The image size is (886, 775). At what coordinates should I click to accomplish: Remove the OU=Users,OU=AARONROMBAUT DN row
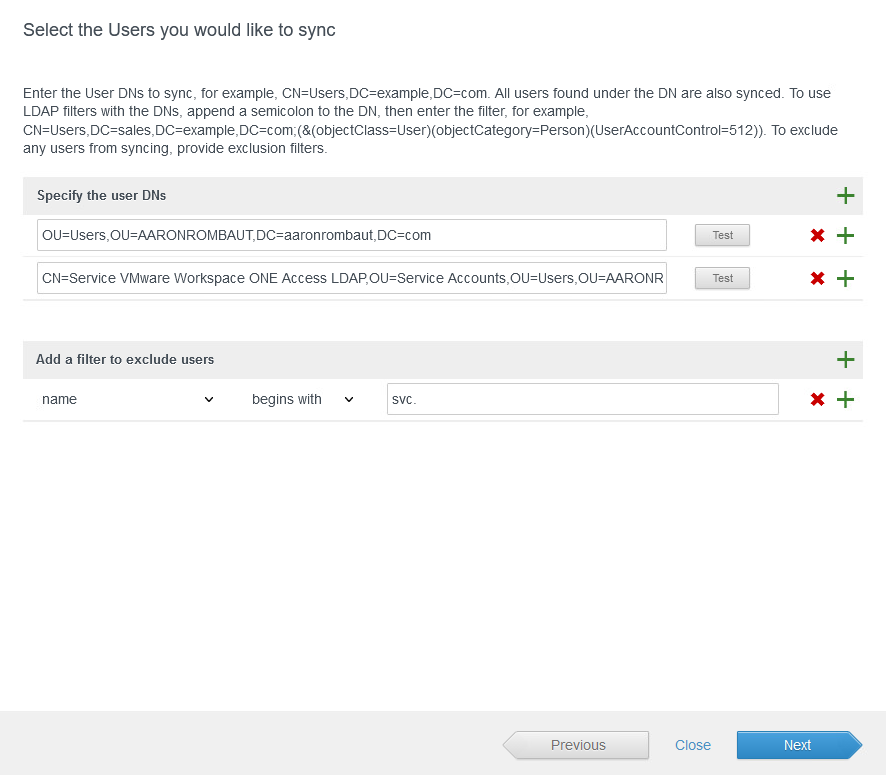[x=817, y=236]
